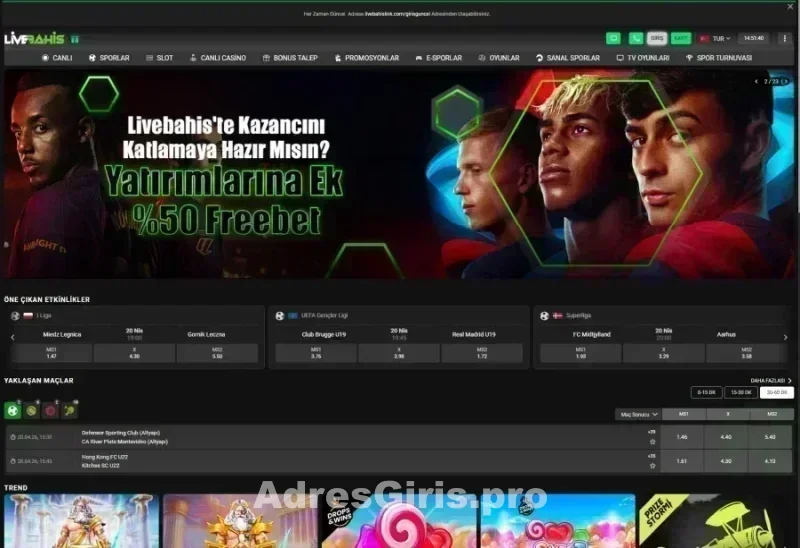The image size is (800, 548).
Task: Open the SPOR TURNUVASI menu
Action: (x=719, y=58)
